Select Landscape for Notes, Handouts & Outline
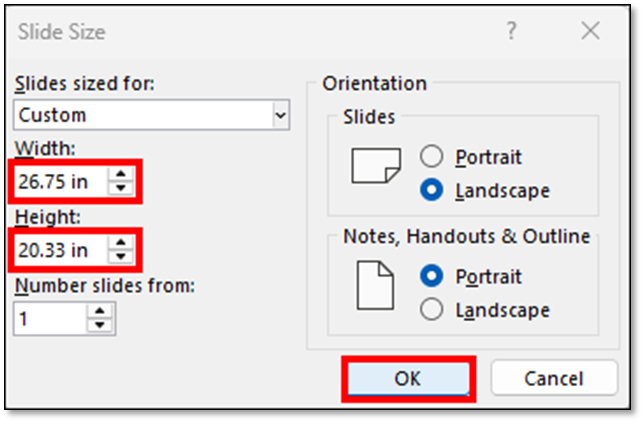643x422 pixels. (433, 310)
